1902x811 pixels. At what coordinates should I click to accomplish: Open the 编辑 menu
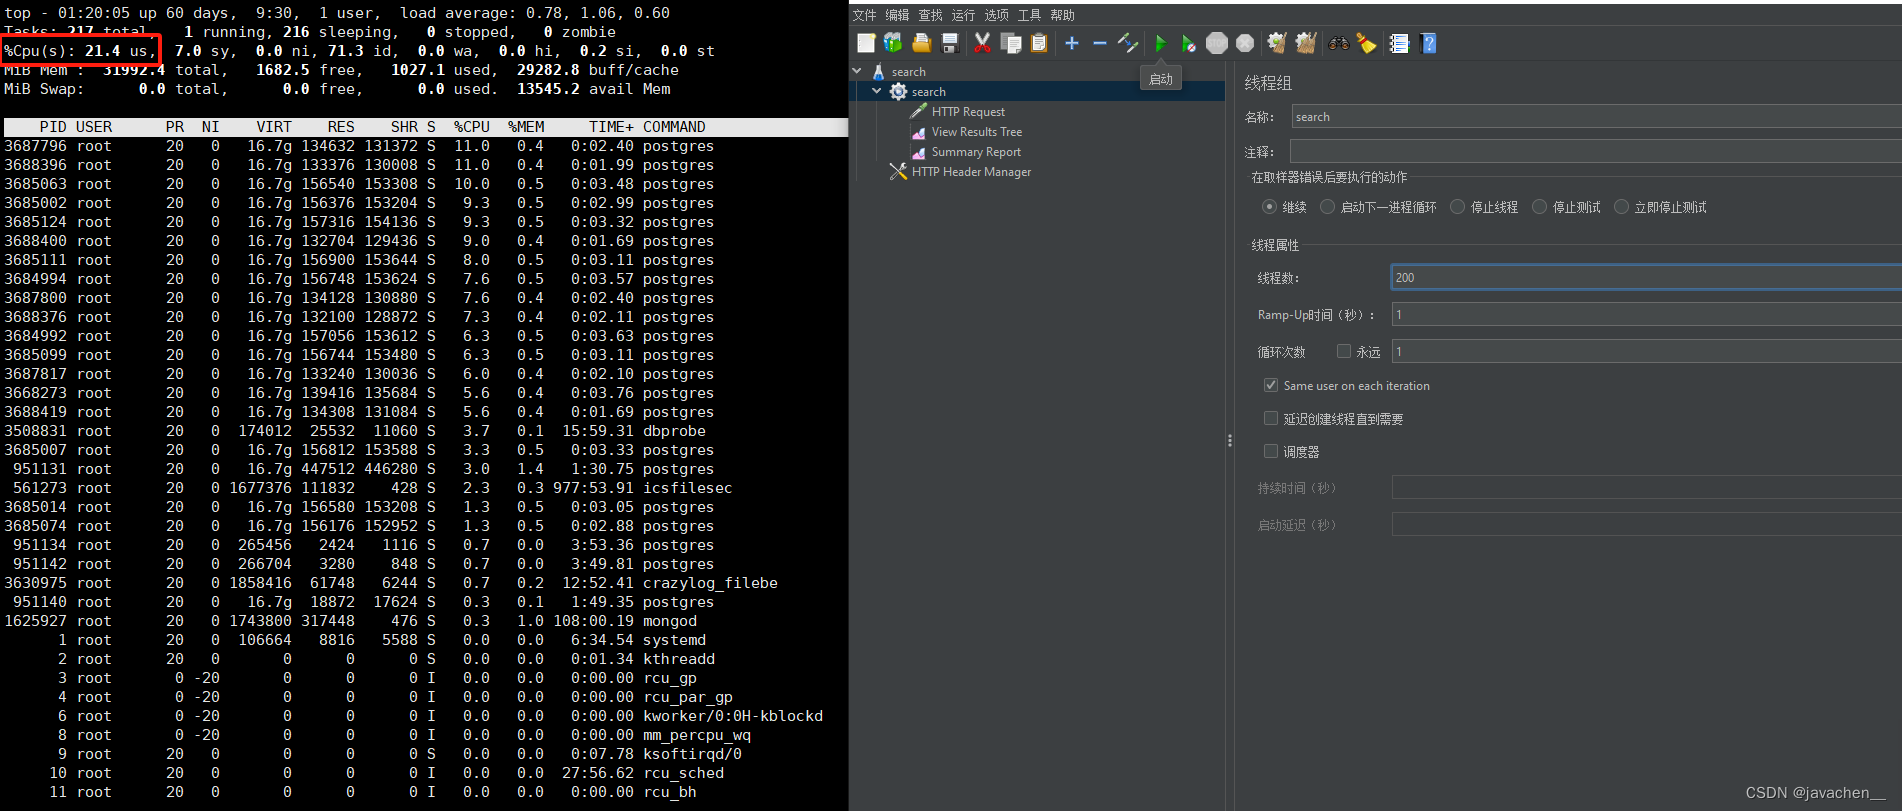897,15
